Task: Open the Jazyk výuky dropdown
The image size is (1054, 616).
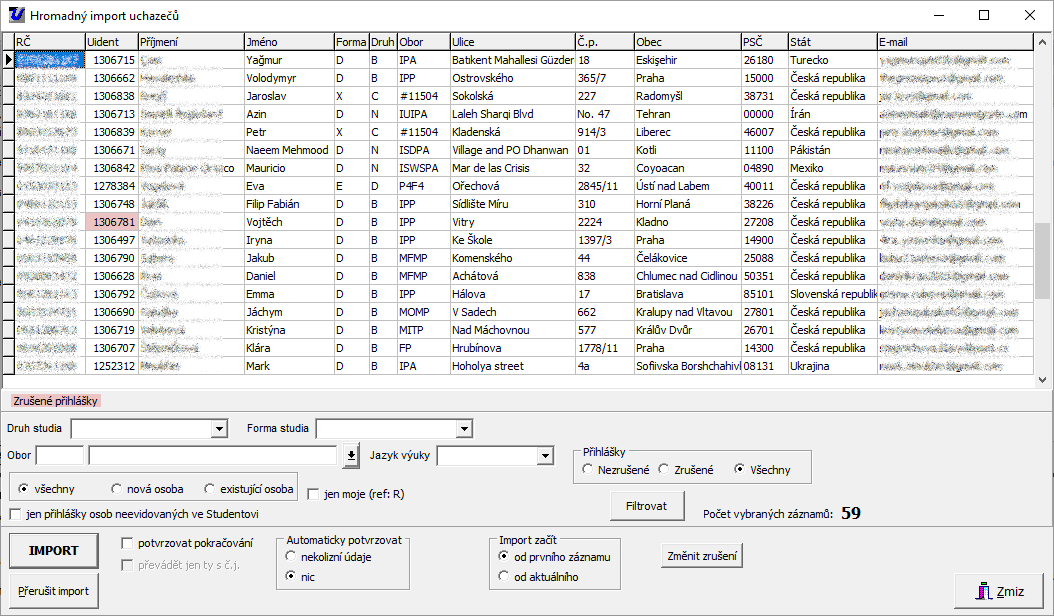Action: (x=544, y=456)
